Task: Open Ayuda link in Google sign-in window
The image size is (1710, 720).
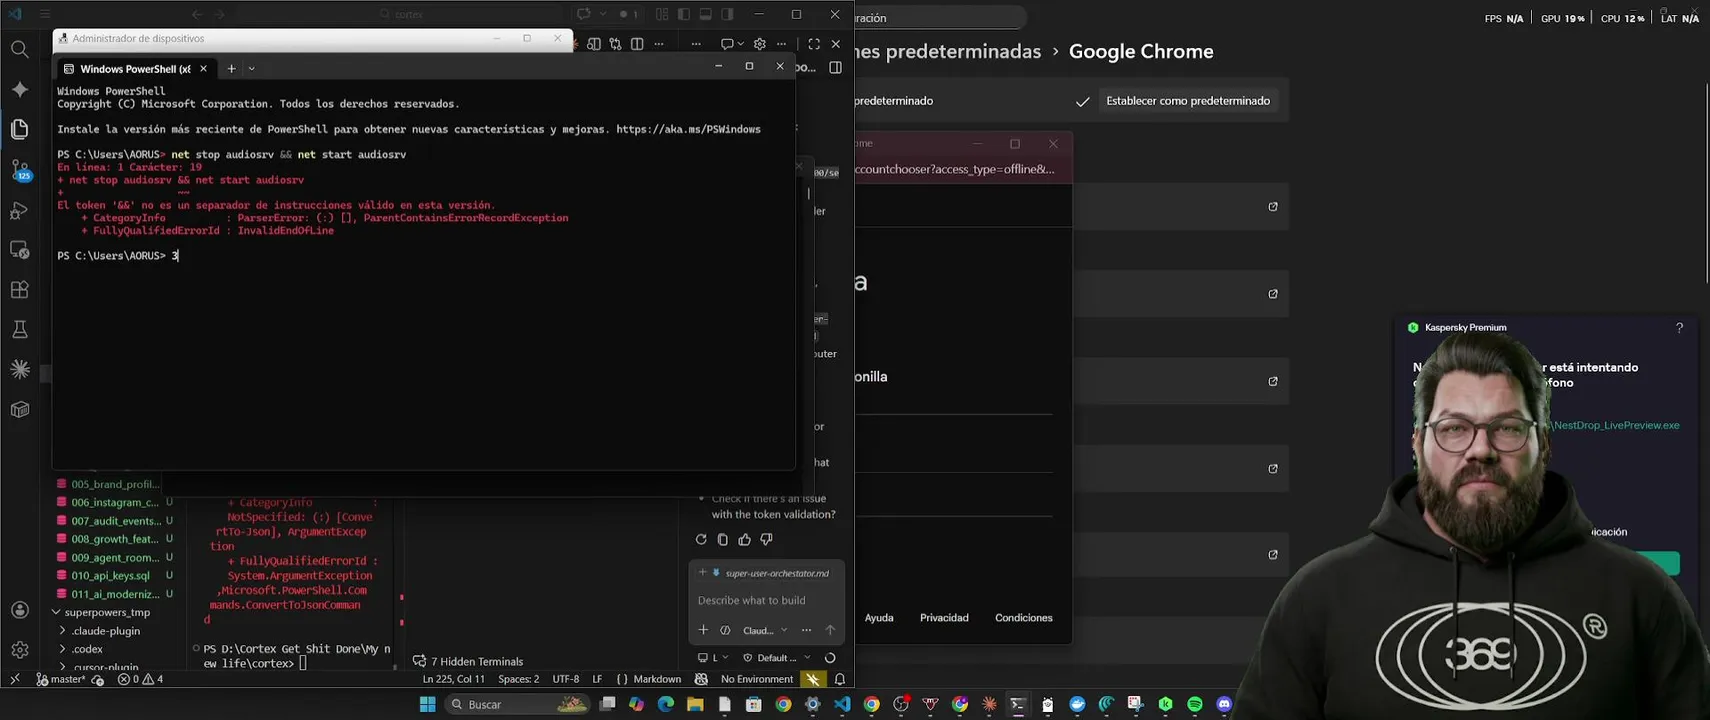Action: pos(879,618)
